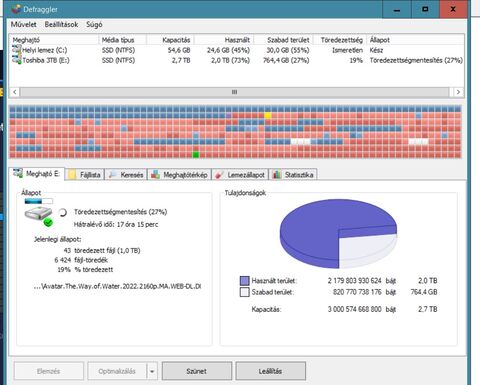Screen dimensions: 480x385
Task: Click the Helyi lemez (C:) drive icon
Action: pos(16,50)
